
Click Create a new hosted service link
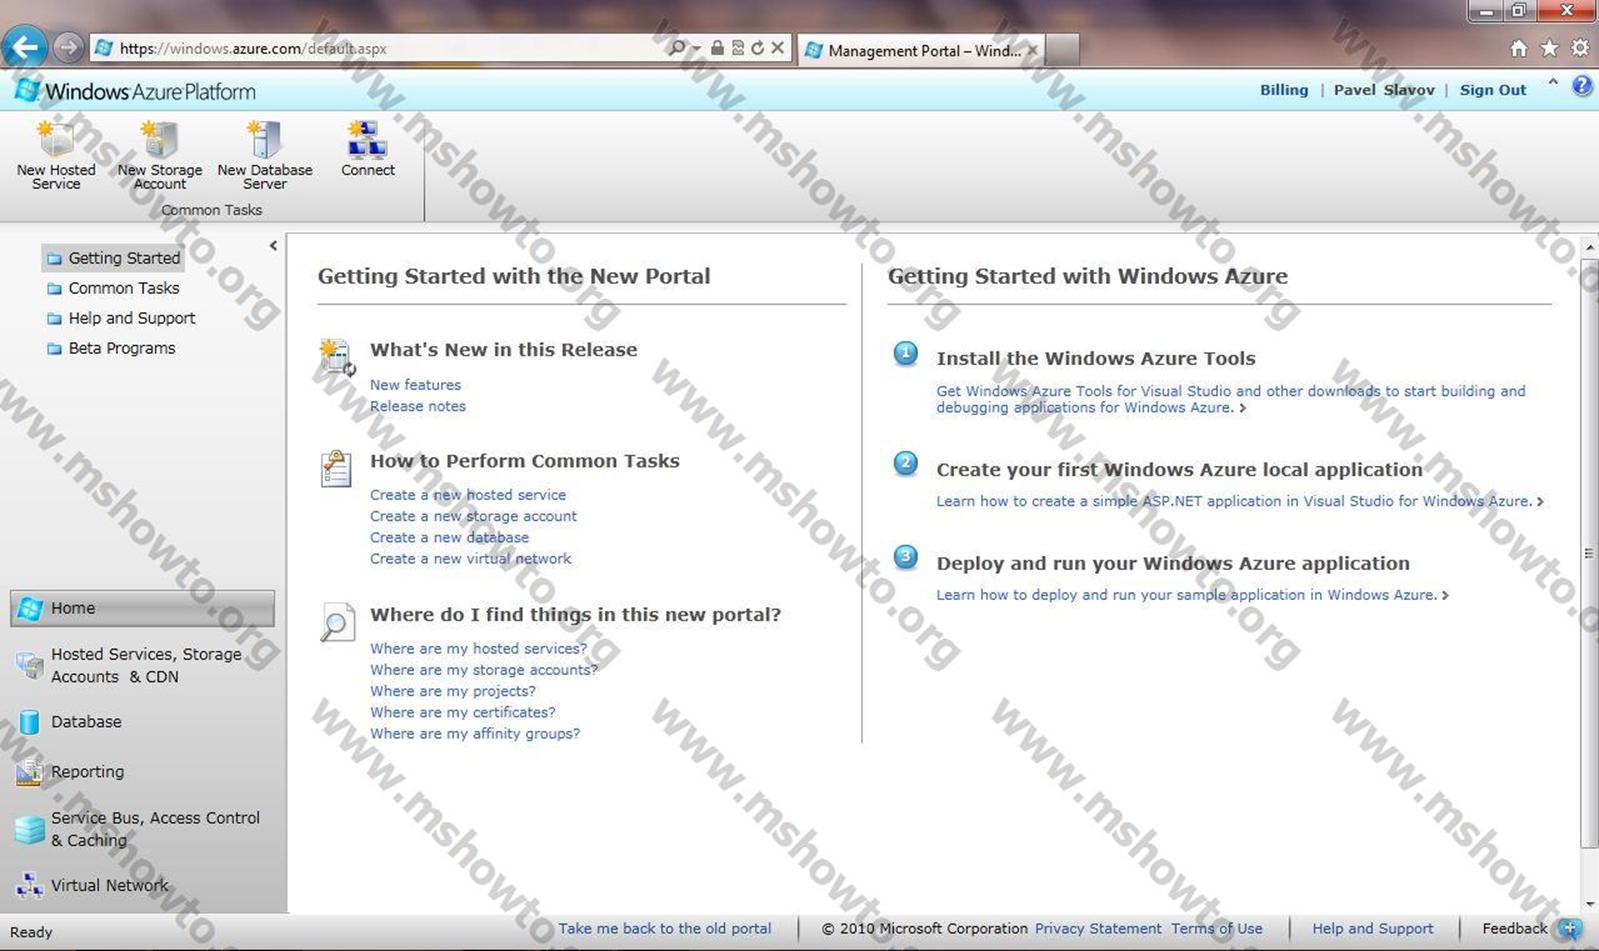point(468,495)
